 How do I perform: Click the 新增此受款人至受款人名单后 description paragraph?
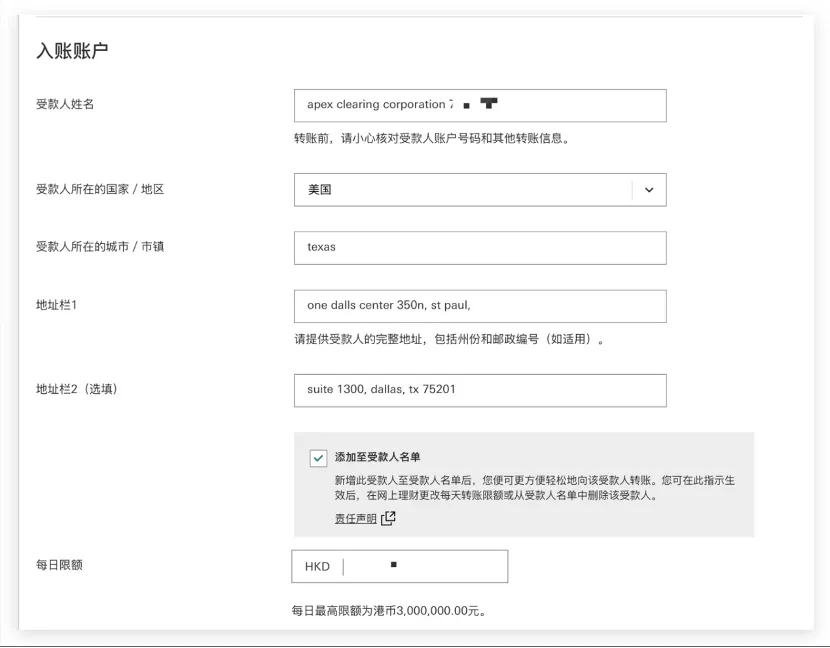click(x=535, y=488)
